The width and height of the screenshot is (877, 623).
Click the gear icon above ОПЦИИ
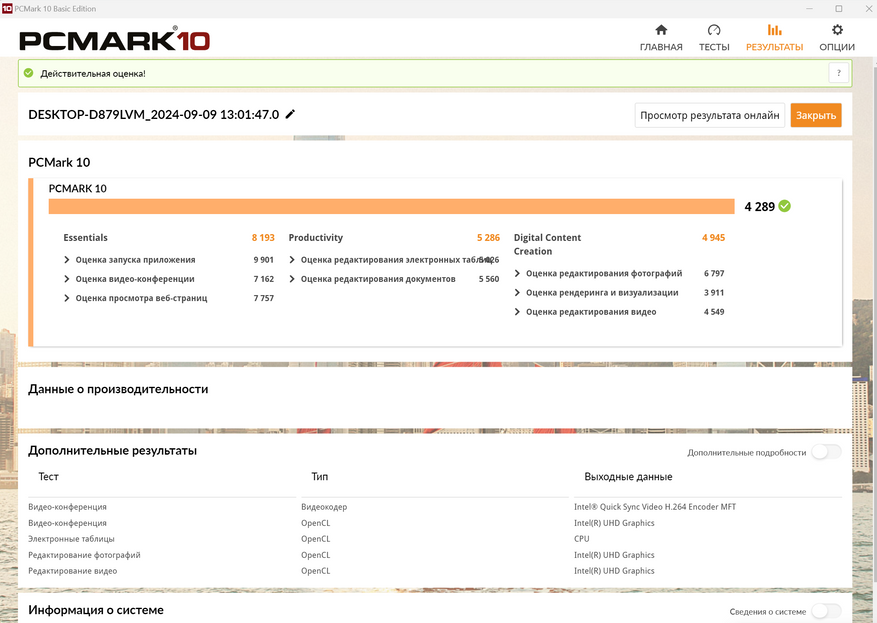click(x=837, y=30)
